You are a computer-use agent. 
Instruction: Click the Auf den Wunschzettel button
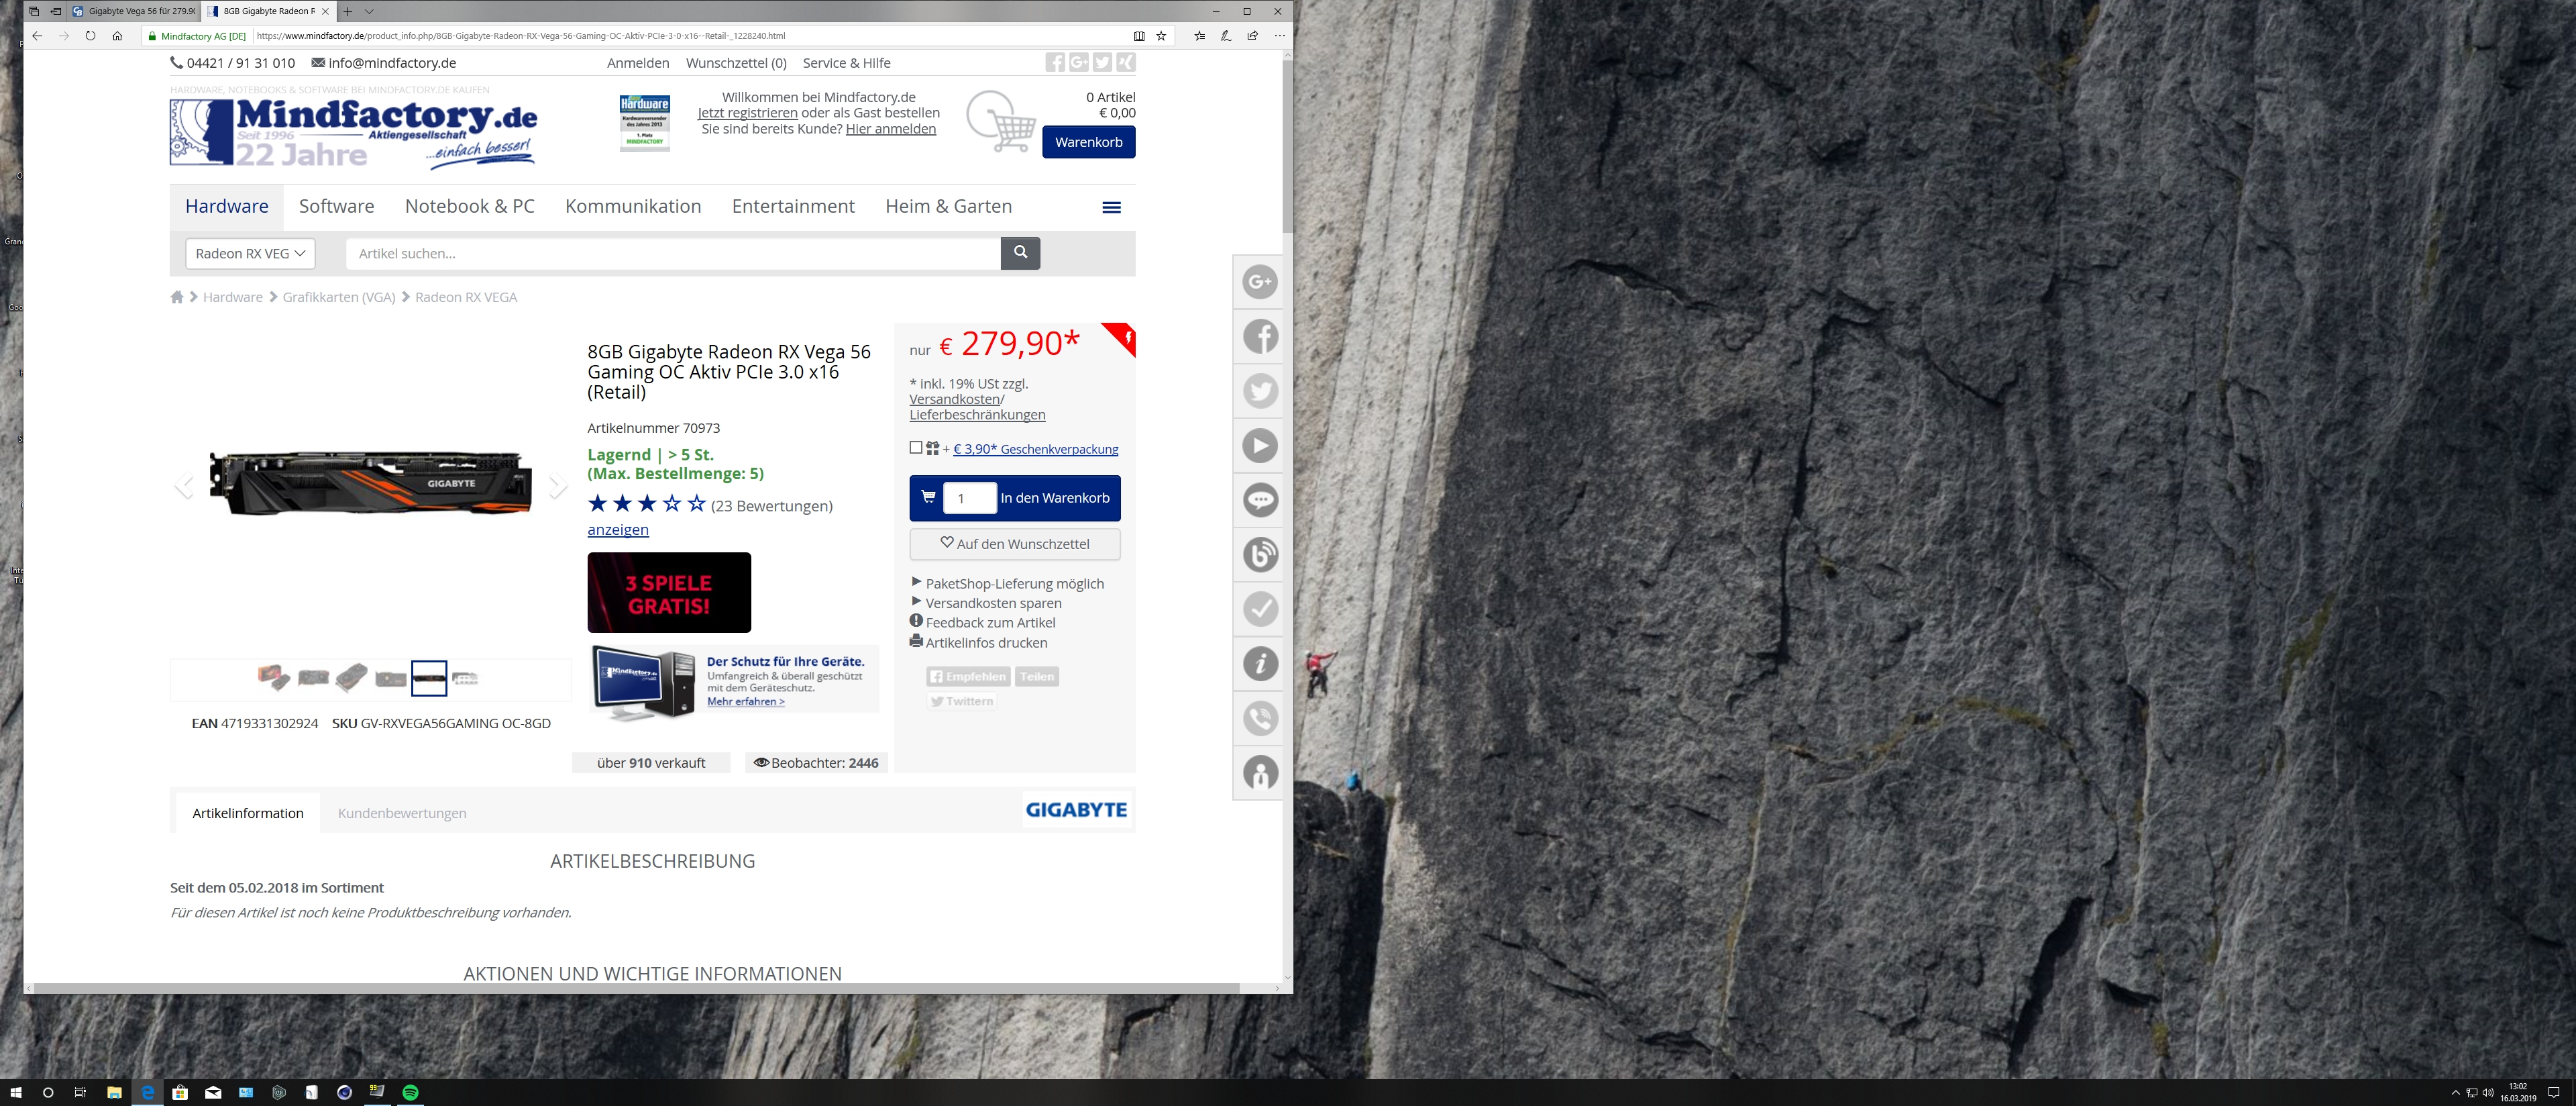1014,544
